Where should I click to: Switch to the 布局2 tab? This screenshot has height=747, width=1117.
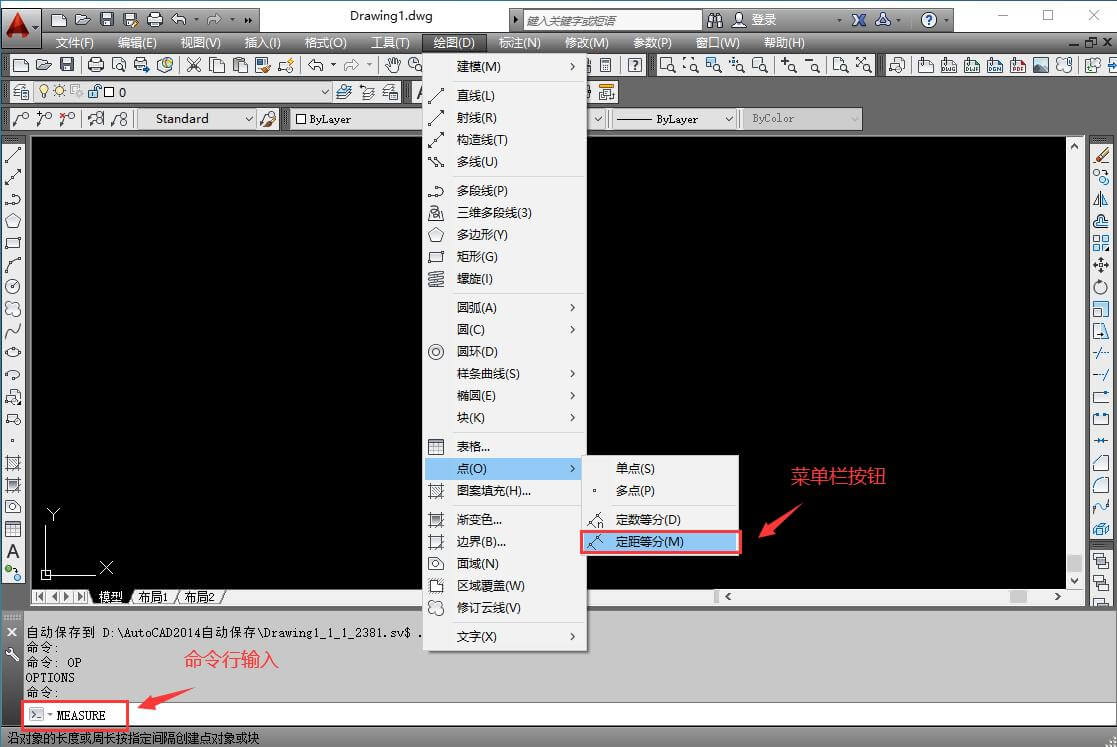pyautogui.click(x=199, y=597)
